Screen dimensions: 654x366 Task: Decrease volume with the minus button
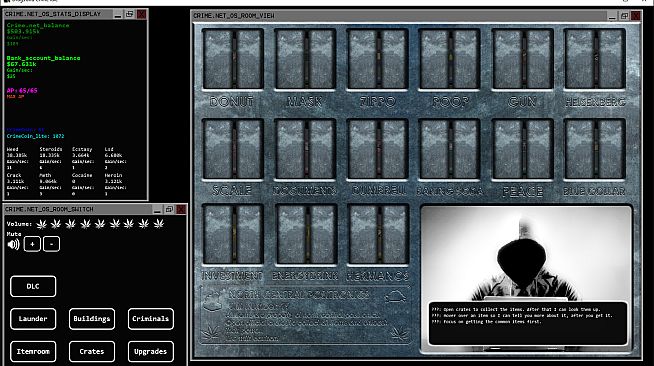(x=51, y=244)
